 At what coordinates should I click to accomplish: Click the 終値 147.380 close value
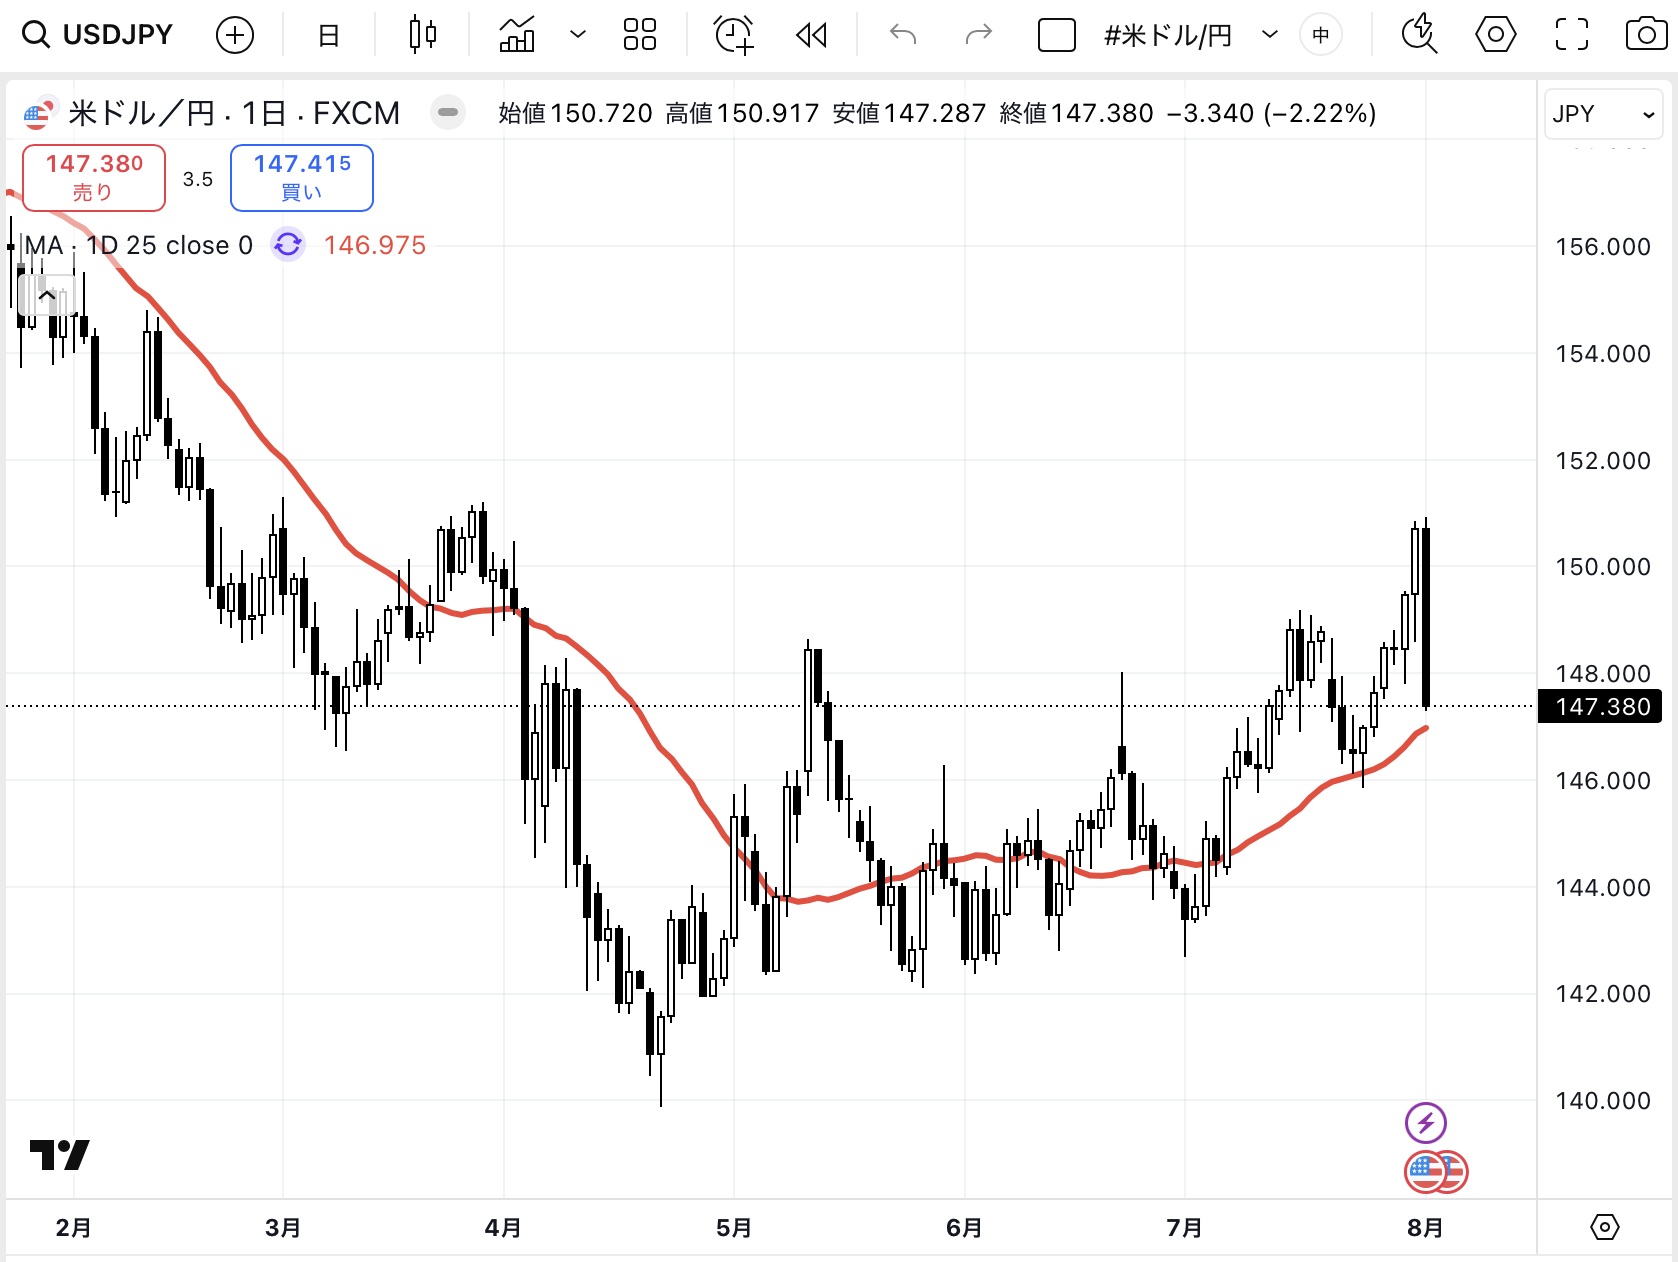pyautogui.click(x=1076, y=113)
